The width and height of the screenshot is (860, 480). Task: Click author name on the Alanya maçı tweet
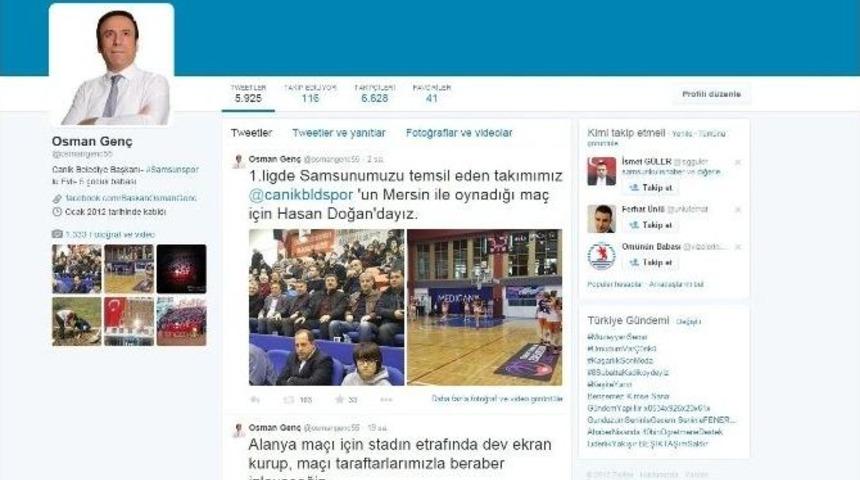275,427
